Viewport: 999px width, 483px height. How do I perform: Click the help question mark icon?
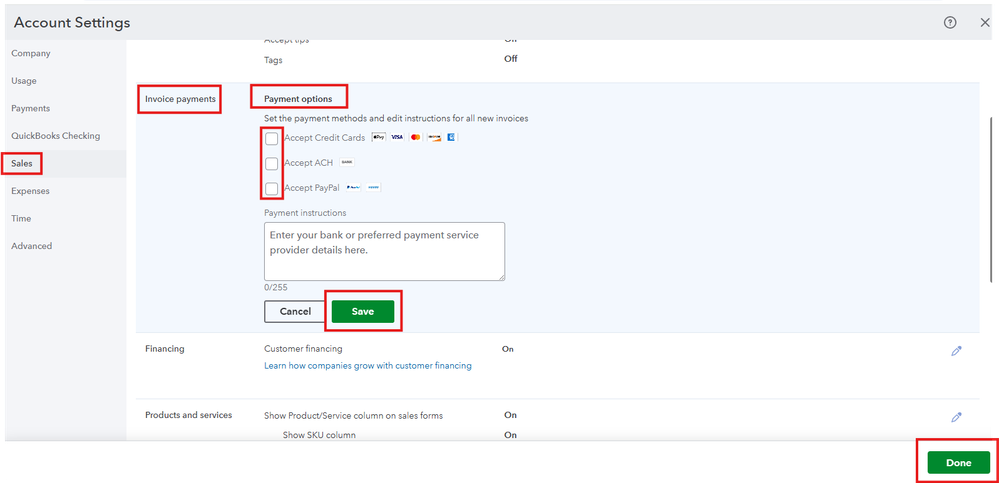click(x=950, y=23)
